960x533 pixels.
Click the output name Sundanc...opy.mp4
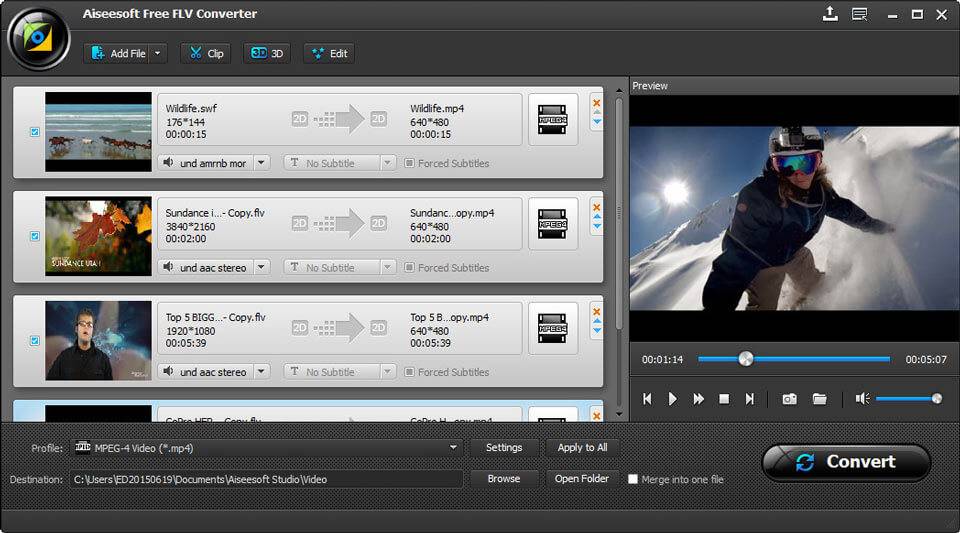(x=452, y=213)
